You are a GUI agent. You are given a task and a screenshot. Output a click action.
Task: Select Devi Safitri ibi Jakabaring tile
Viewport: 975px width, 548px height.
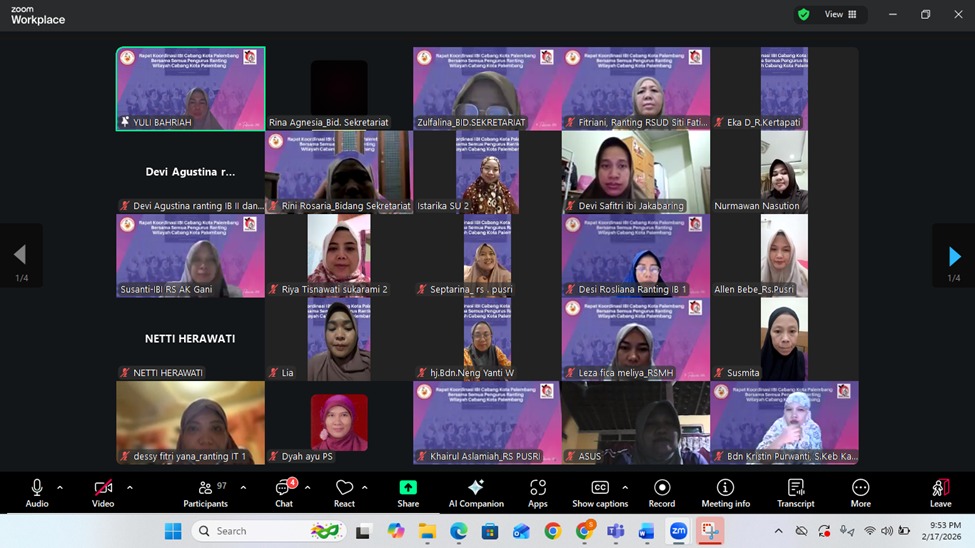click(x=635, y=172)
